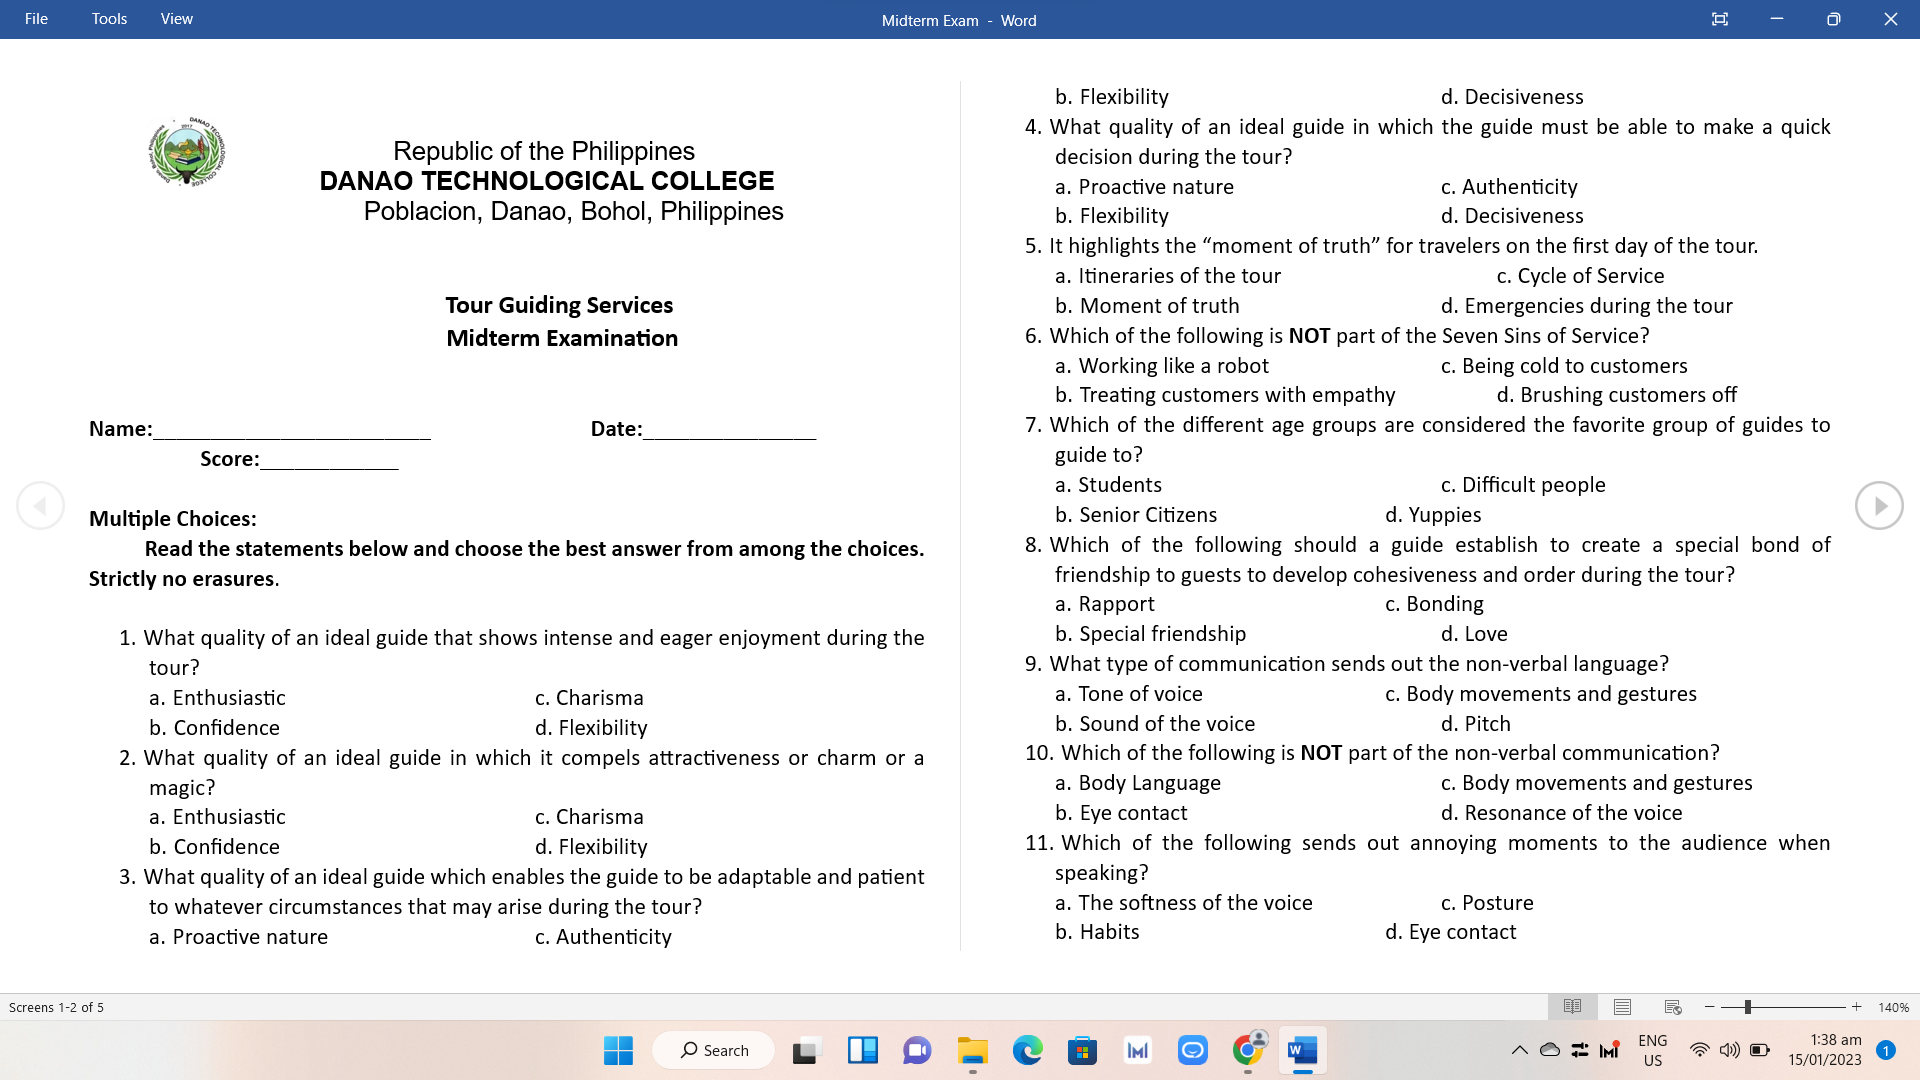The height and width of the screenshot is (1080, 1920).
Task: Click the auto-hide reading toolbar icon
Action: click(x=1720, y=19)
